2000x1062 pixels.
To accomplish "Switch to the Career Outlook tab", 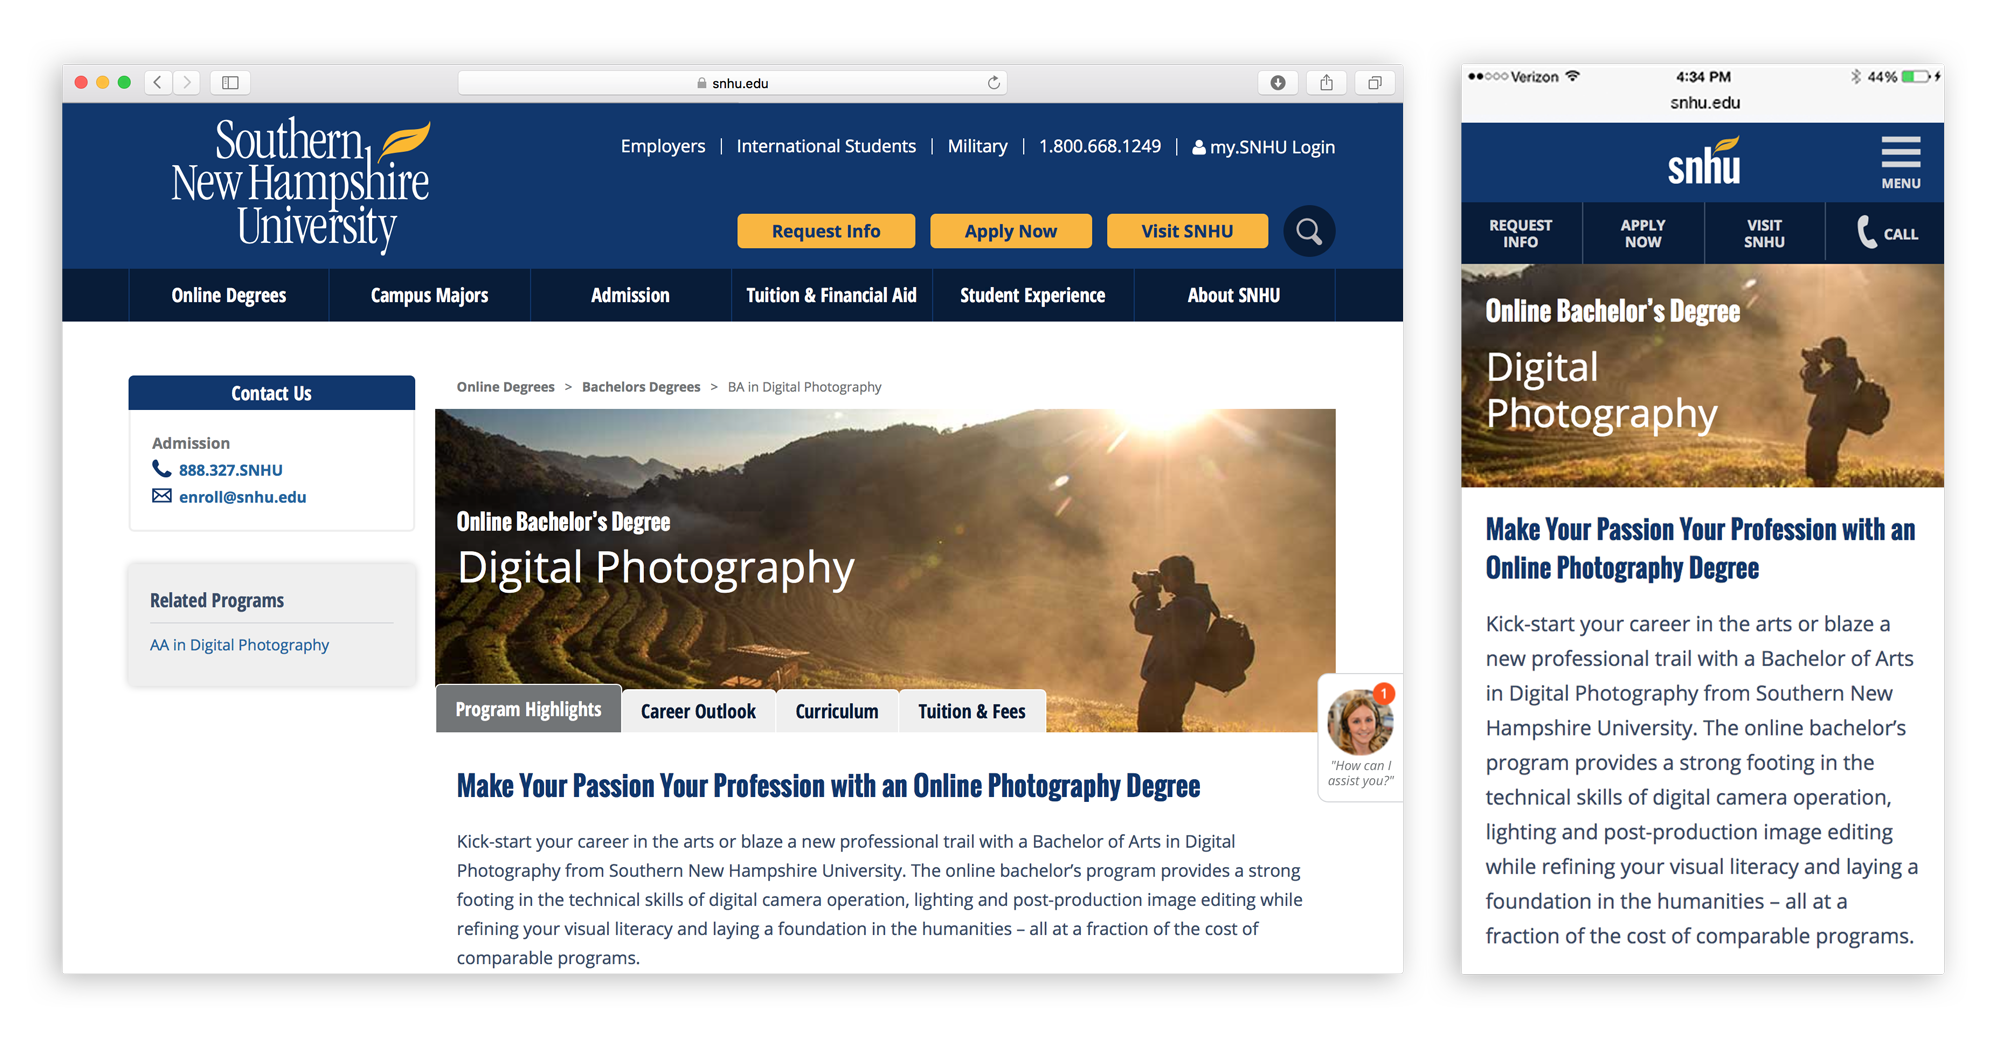I will click(x=698, y=711).
